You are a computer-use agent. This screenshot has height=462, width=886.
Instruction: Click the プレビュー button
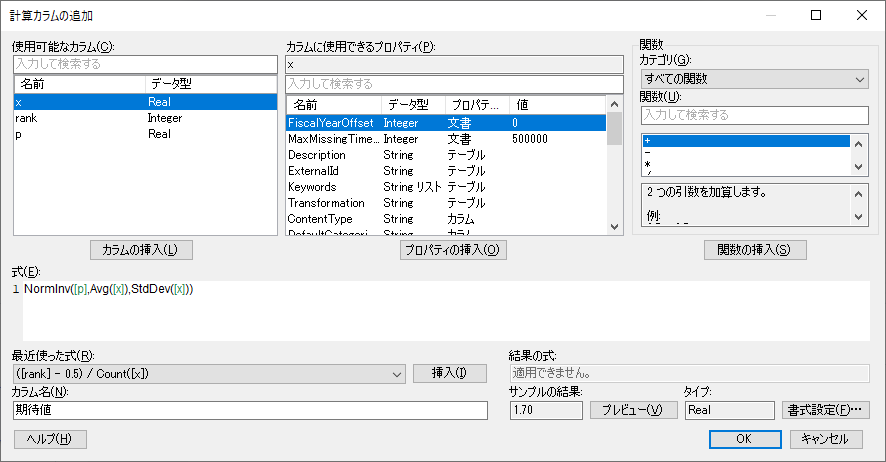tap(633, 410)
